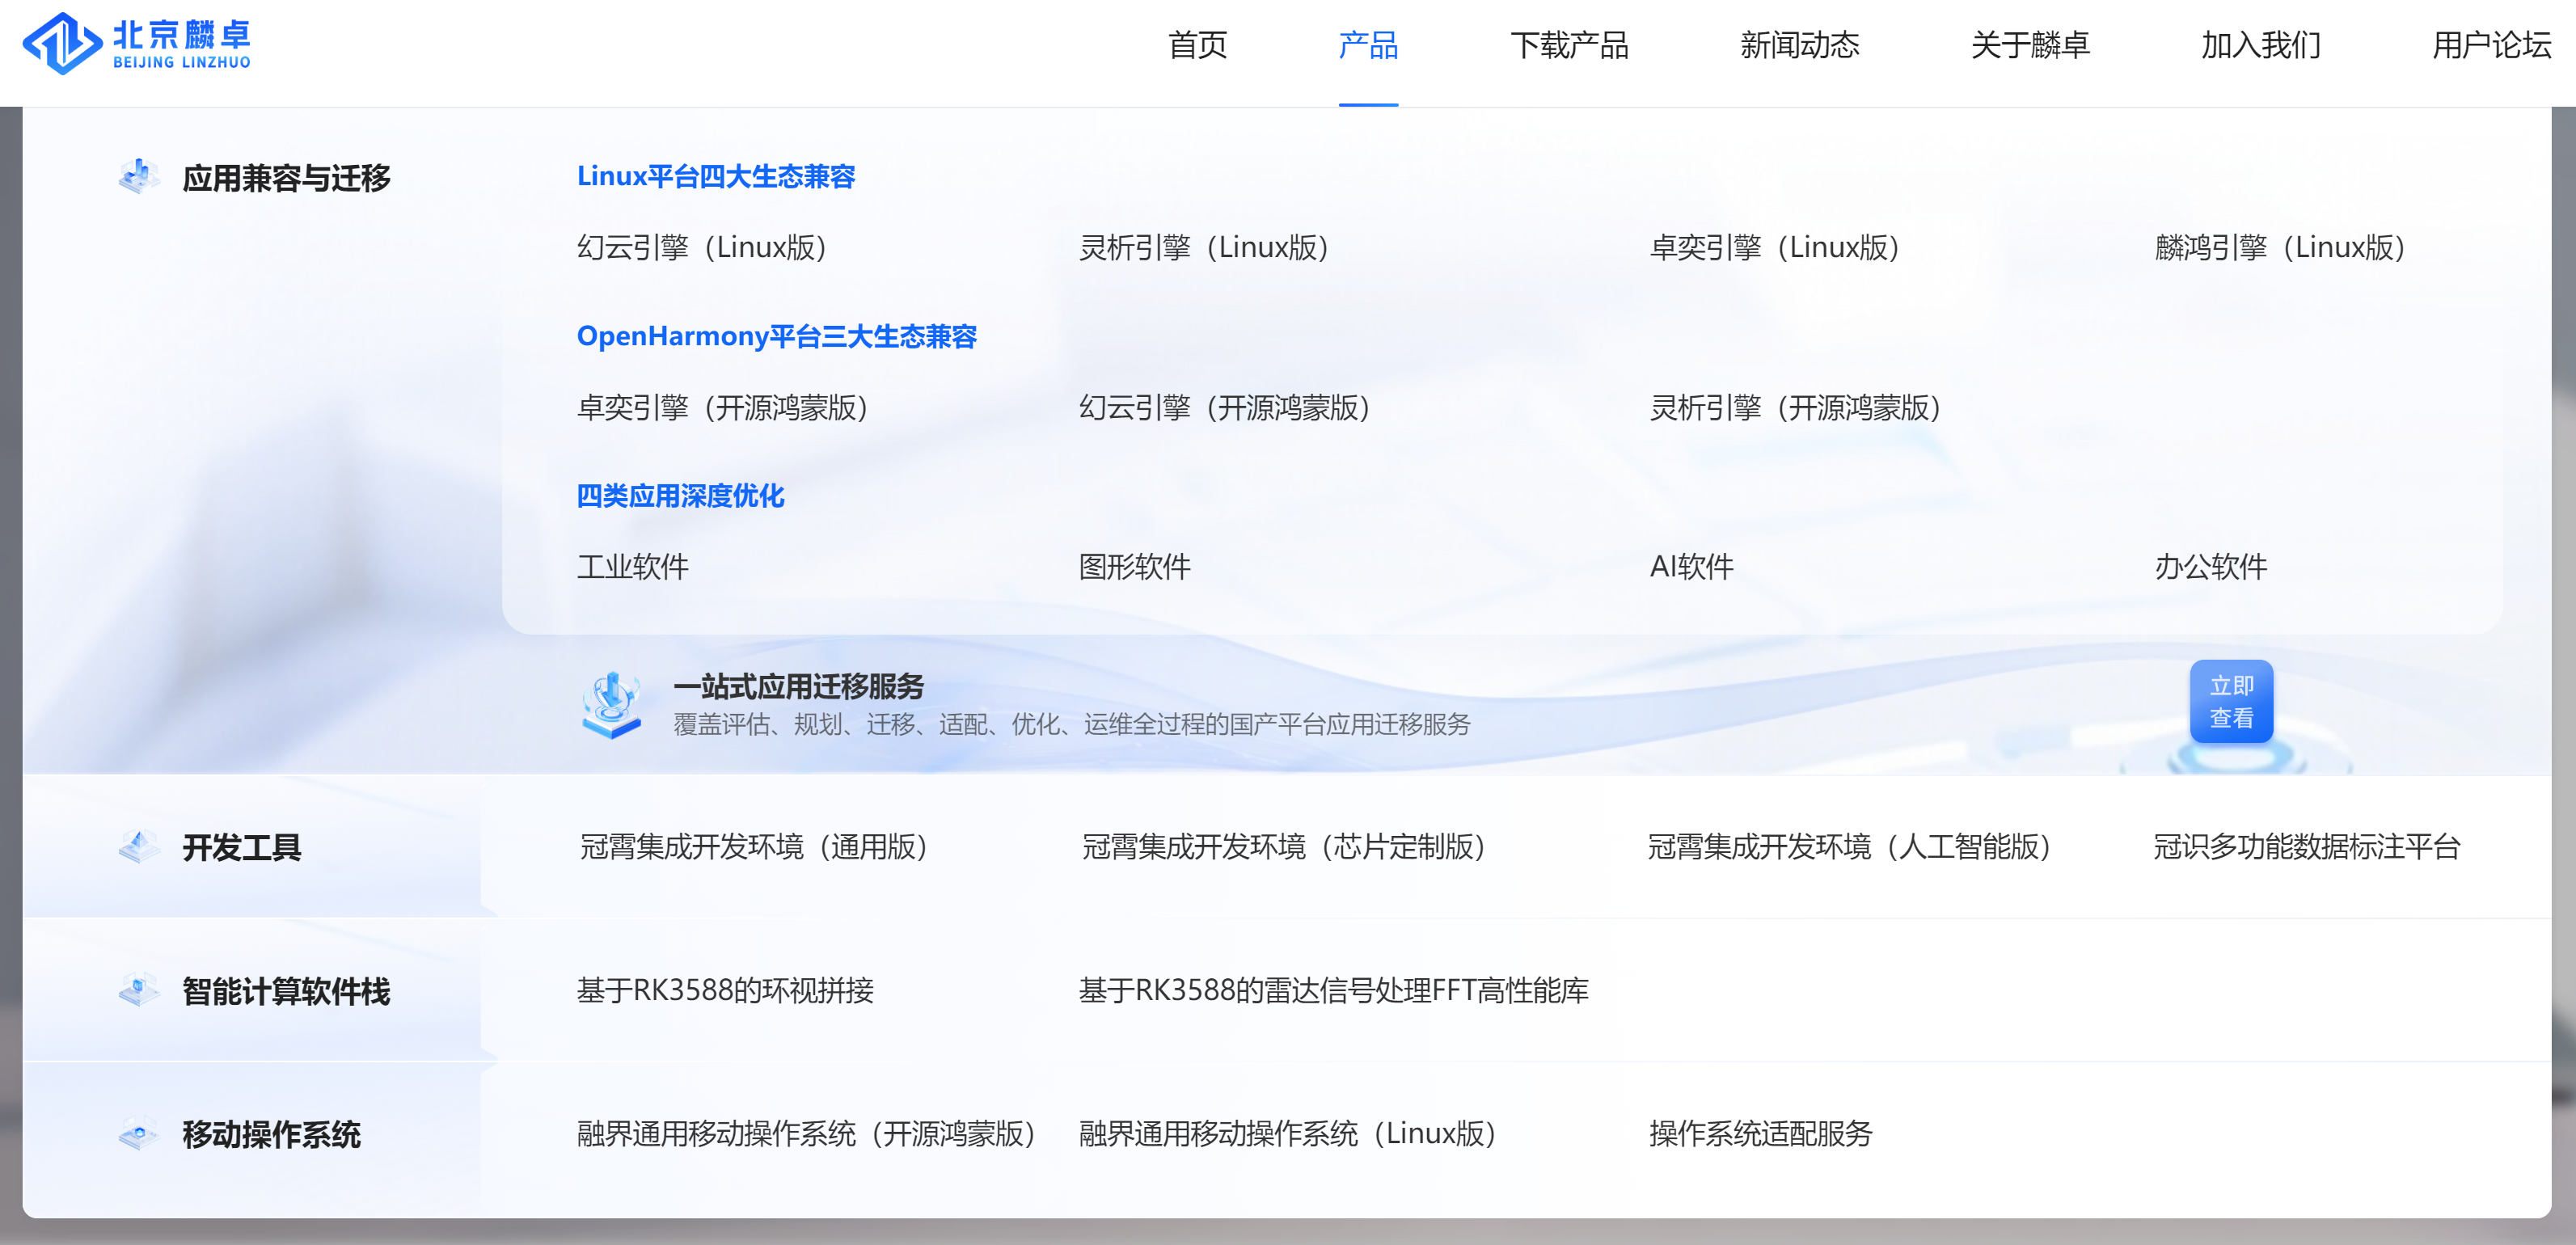This screenshot has height=1245, width=2576.
Task: Click the 应用兼容与迁移 category icon
Action: tap(138, 175)
